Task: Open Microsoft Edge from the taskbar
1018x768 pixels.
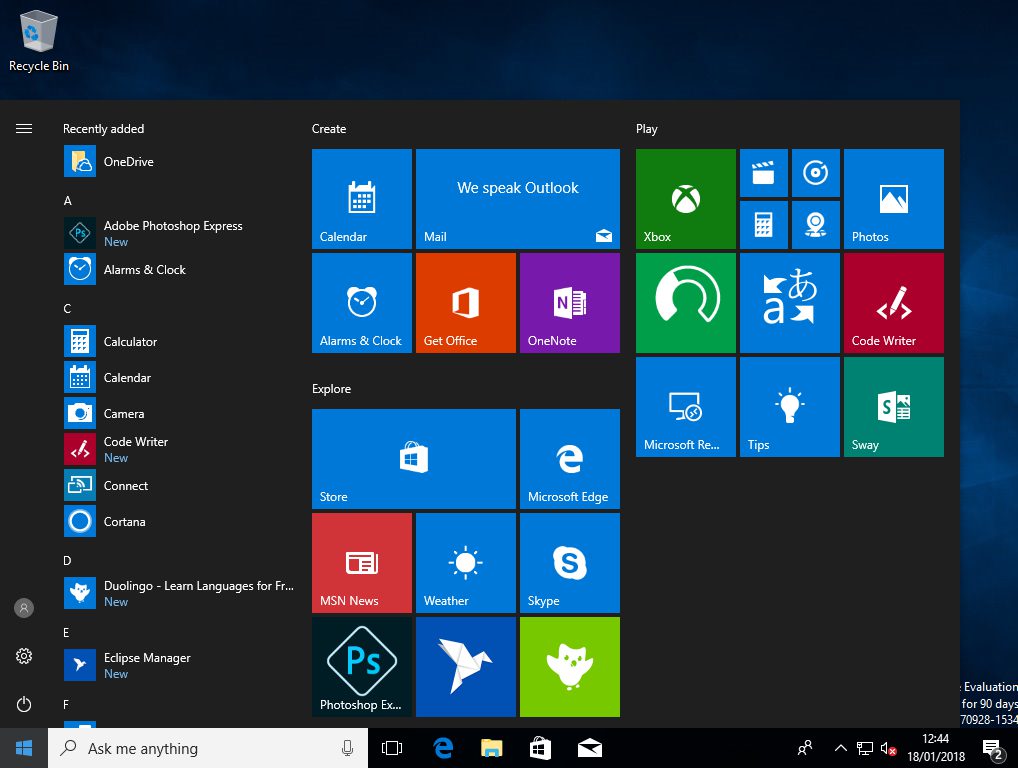Action: pos(443,748)
